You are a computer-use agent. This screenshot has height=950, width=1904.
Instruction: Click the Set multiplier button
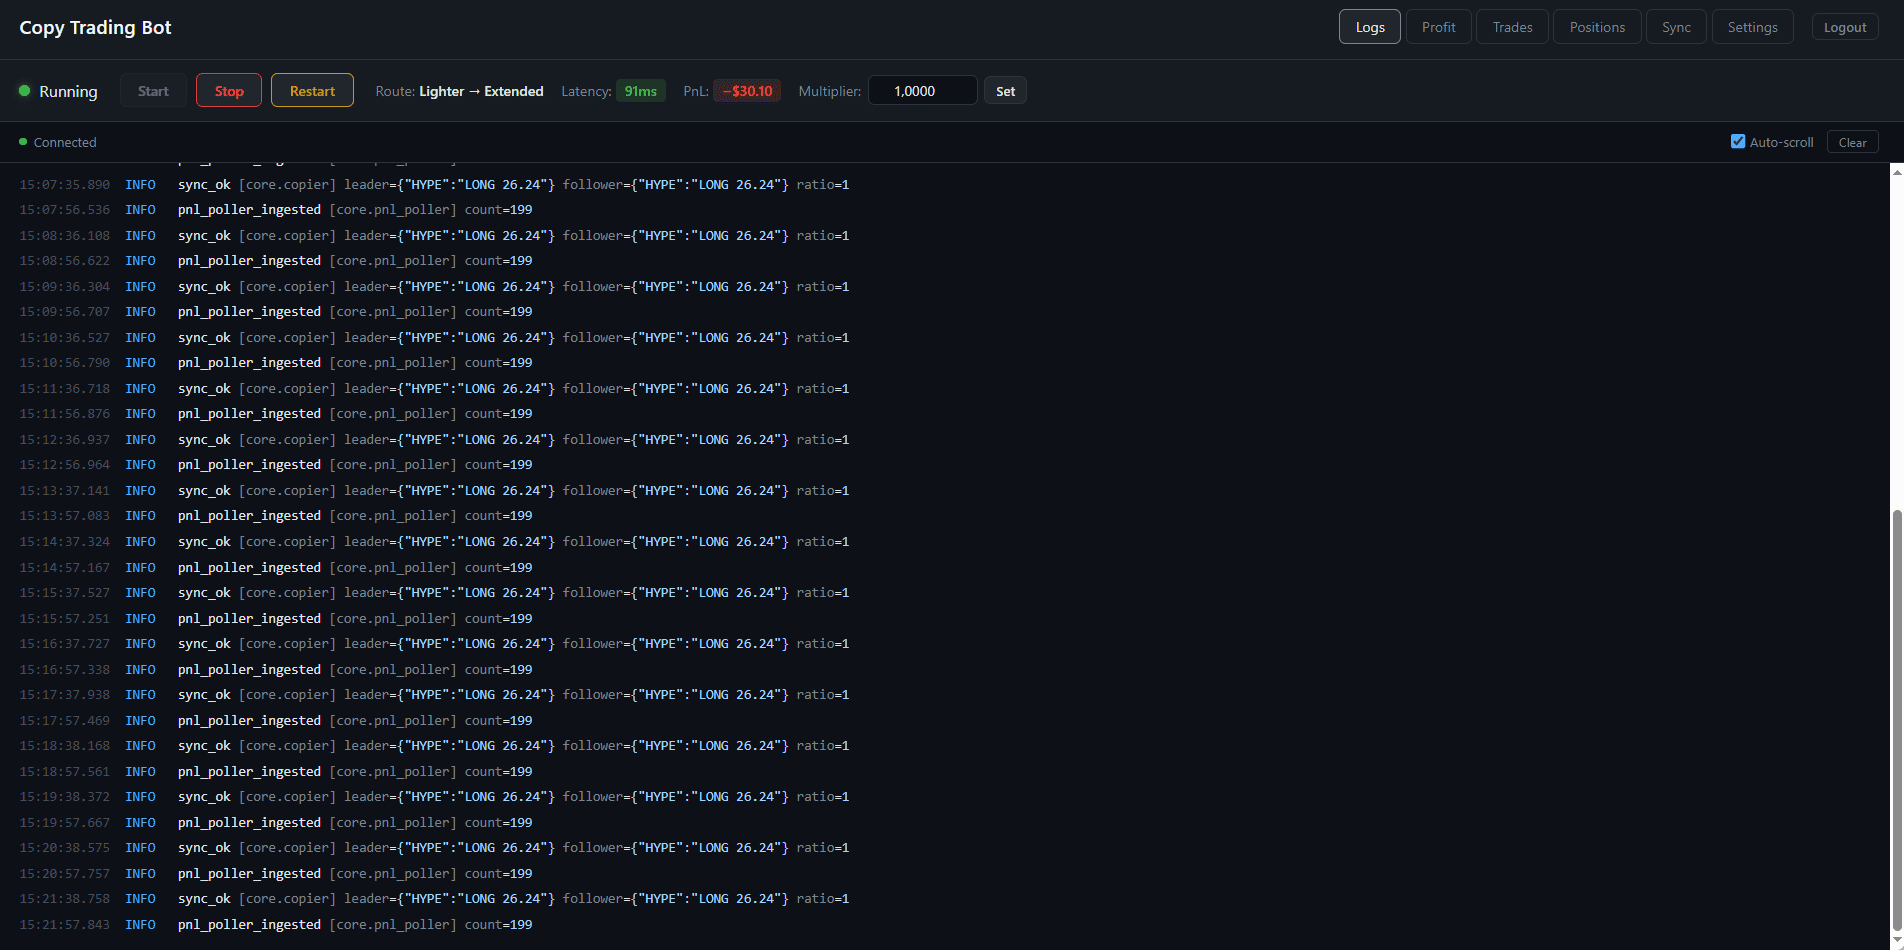(x=1005, y=91)
